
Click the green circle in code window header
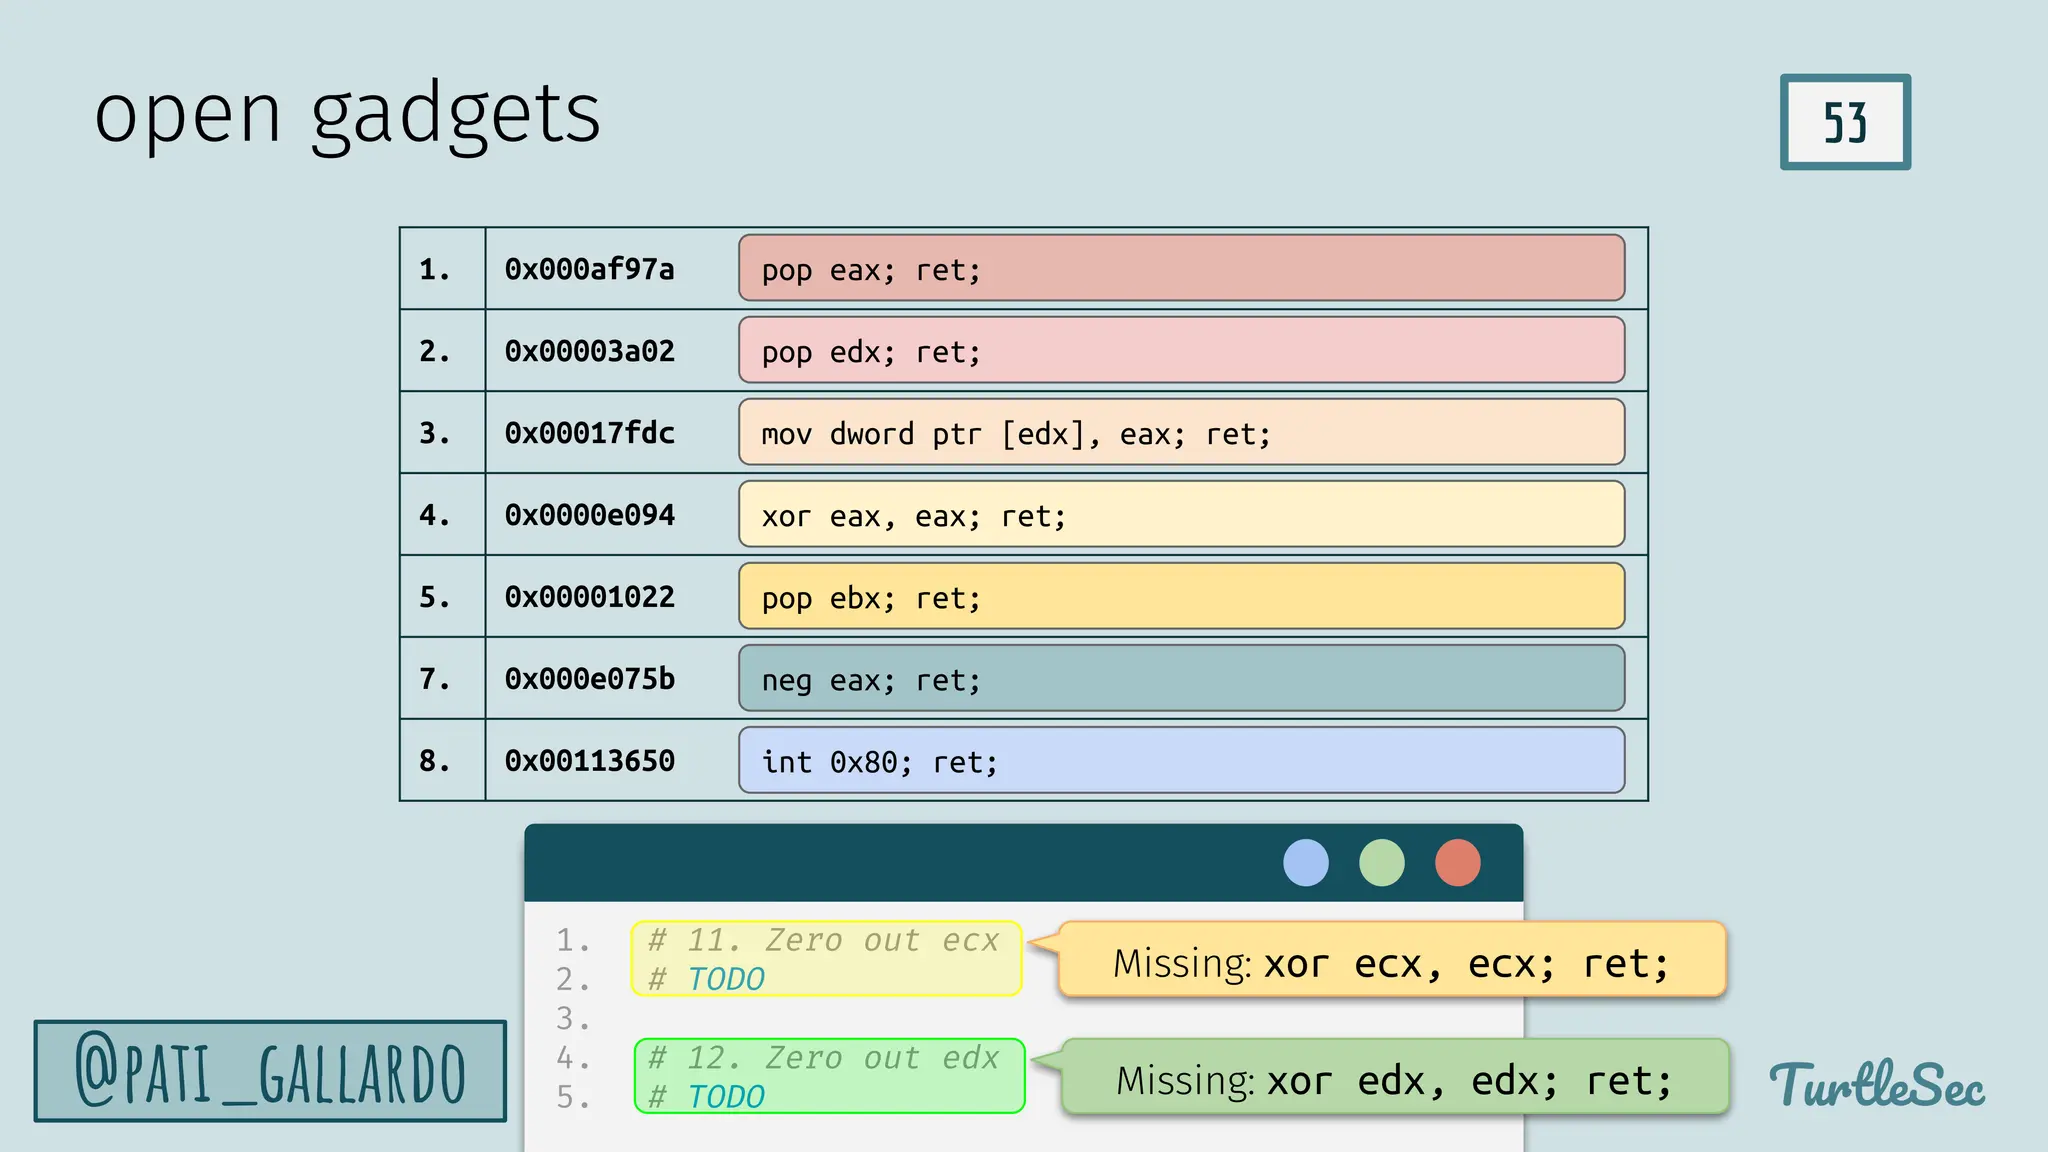click(1382, 862)
